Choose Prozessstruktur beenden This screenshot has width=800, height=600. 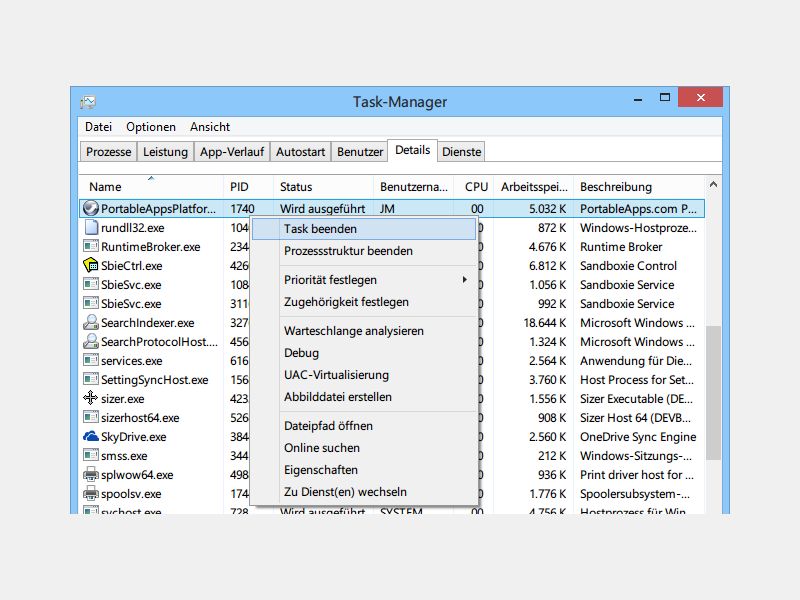[364, 251]
